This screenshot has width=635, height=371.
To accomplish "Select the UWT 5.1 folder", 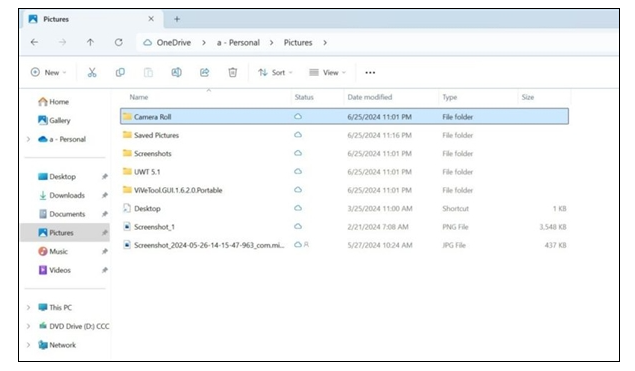I will [344, 172].
